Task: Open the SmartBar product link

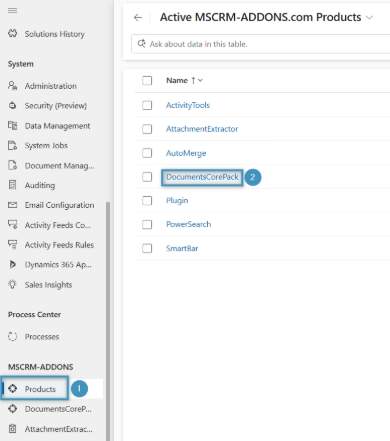Action: tap(182, 248)
